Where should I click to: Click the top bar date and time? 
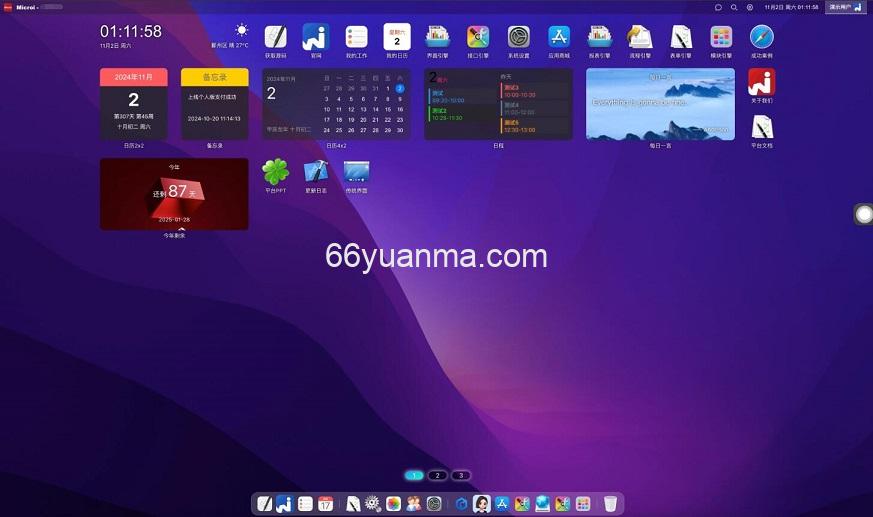click(x=791, y=7)
